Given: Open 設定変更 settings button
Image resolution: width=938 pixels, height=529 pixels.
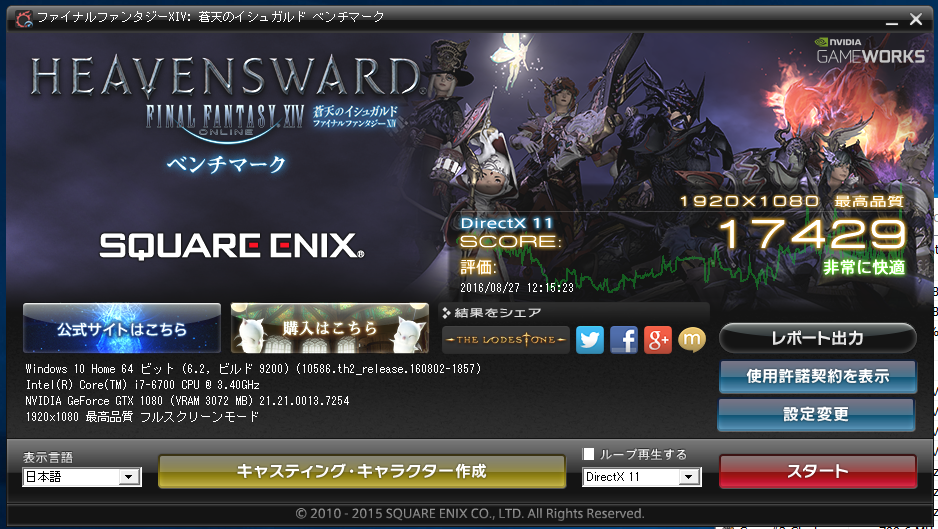Looking at the screenshot, I should (x=816, y=414).
